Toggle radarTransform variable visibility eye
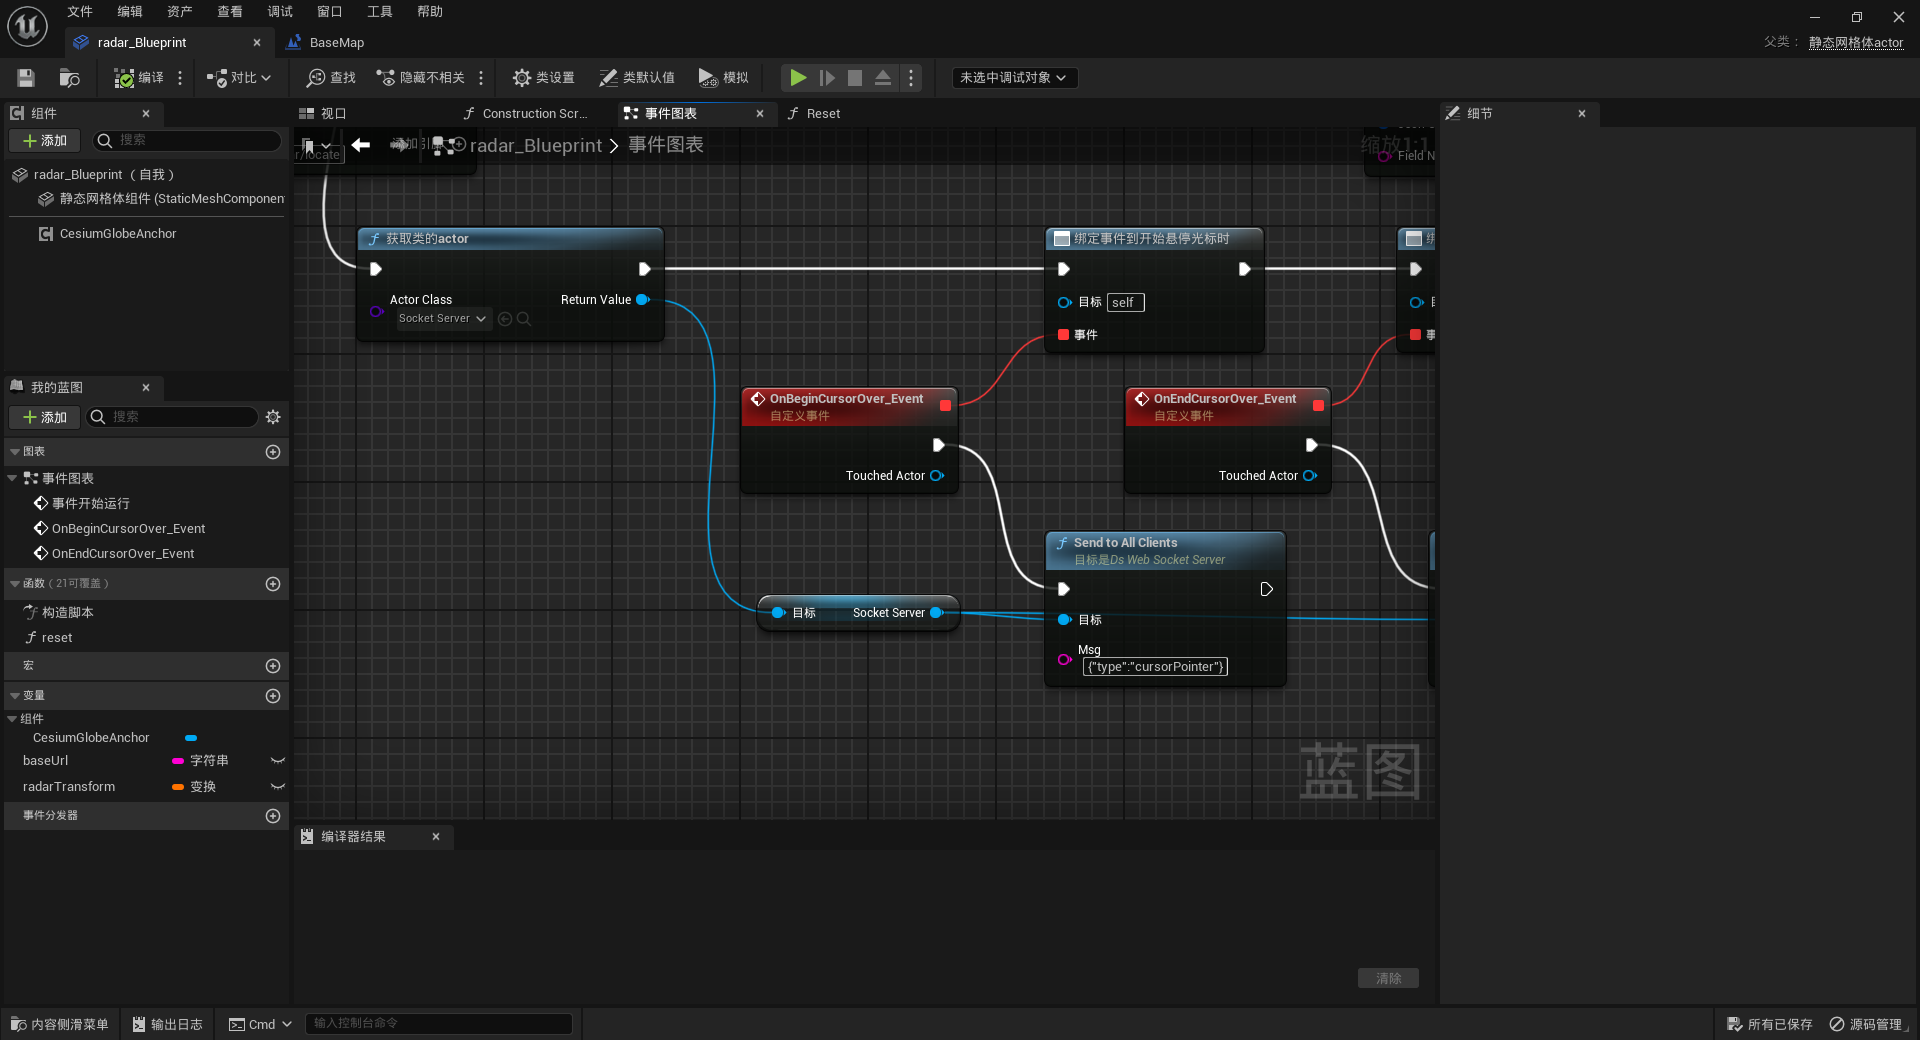This screenshot has height=1040, width=1920. [x=278, y=787]
